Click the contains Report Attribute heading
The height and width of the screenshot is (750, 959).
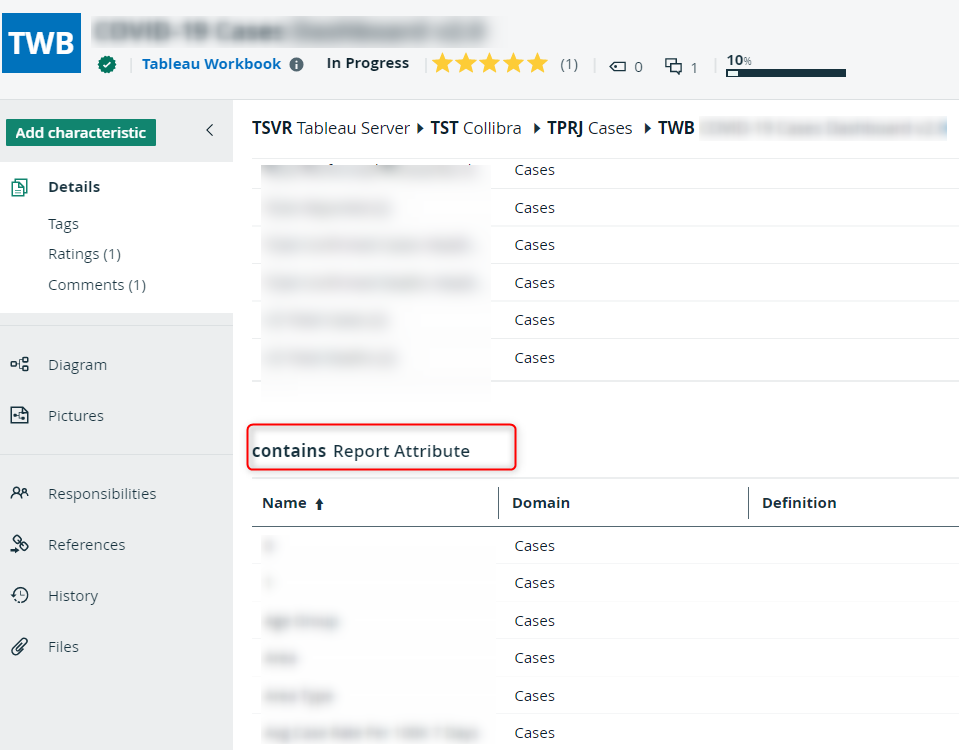tap(361, 451)
